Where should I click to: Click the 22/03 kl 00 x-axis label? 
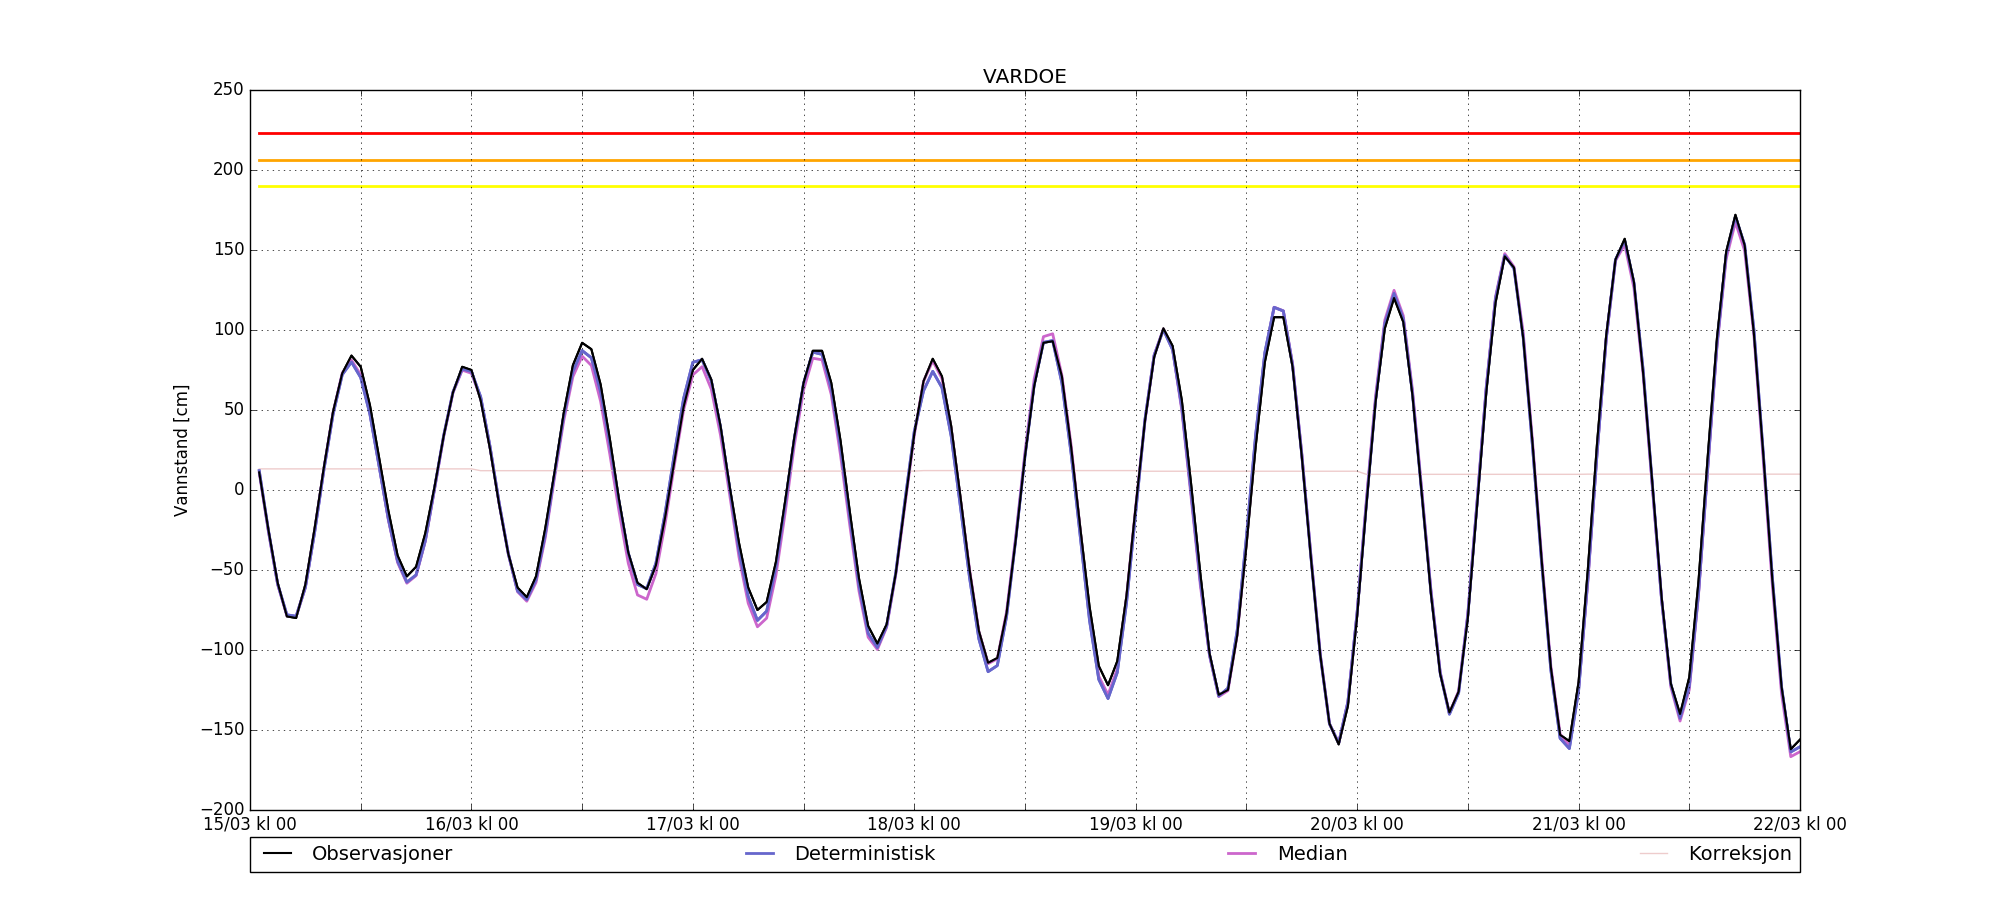1799,825
